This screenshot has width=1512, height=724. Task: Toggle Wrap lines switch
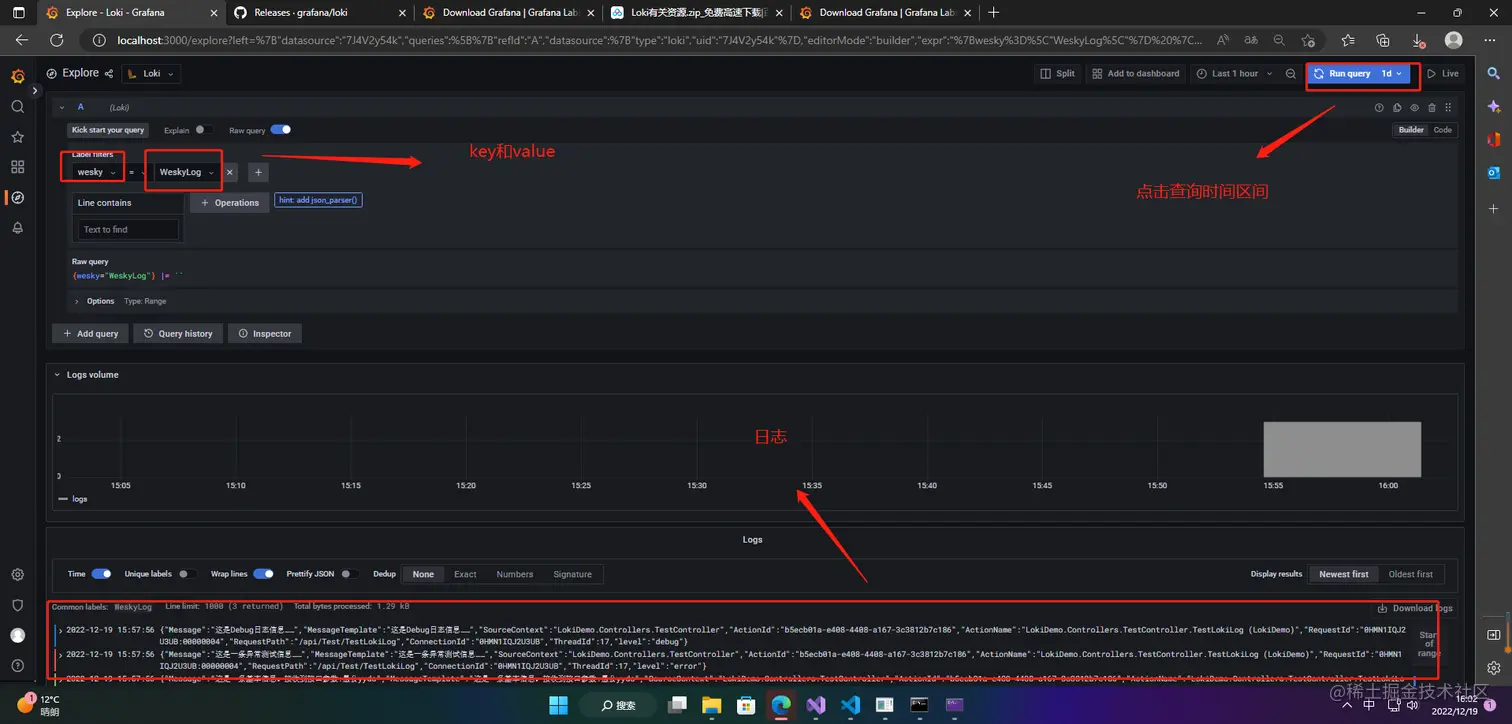[263, 574]
